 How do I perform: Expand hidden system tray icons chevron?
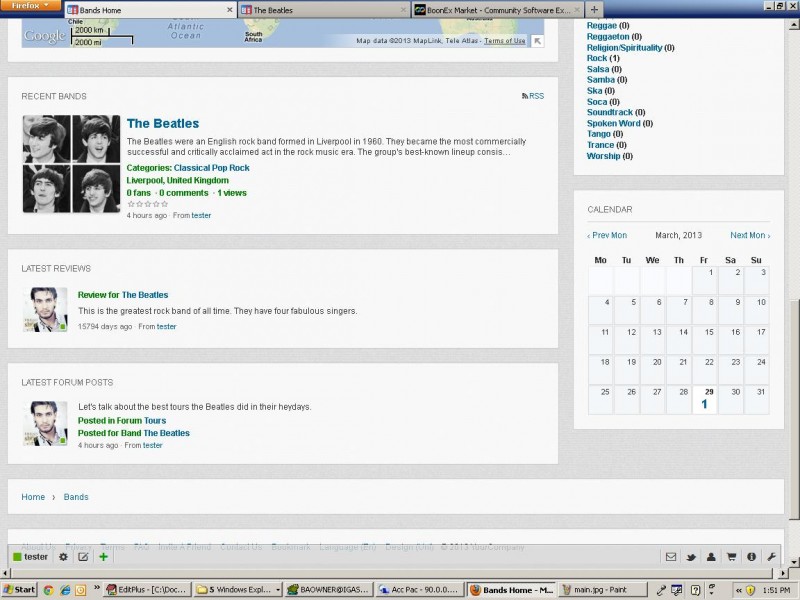click(x=738, y=590)
